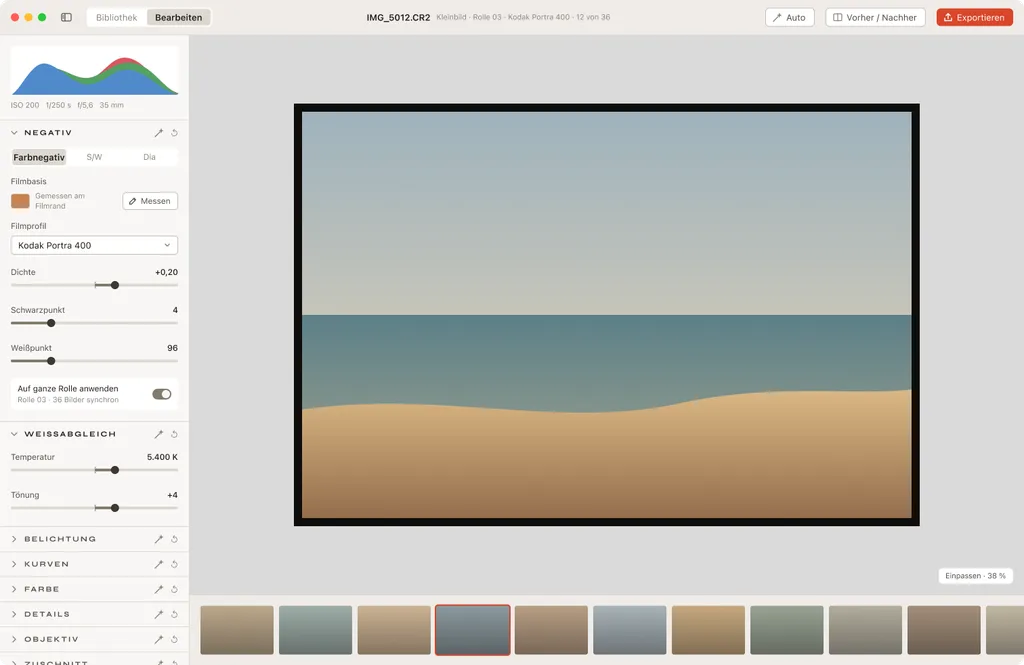This screenshot has width=1024, height=665.
Task: Open the Filmprofil Kodak Portra 400 dropdown
Action: point(94,246)
